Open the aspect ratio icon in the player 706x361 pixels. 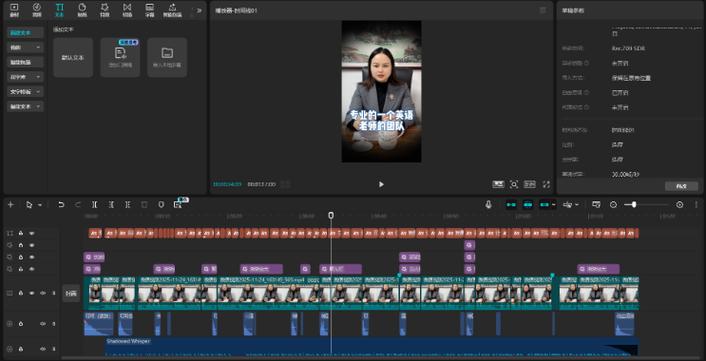(x=530, y=184)
